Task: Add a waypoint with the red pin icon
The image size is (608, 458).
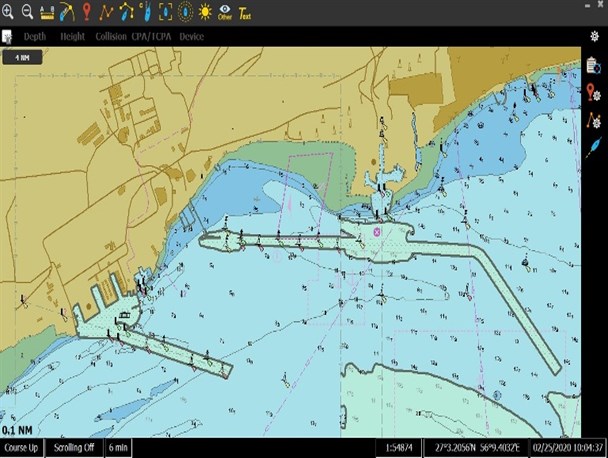Action: tap(85, 12)
